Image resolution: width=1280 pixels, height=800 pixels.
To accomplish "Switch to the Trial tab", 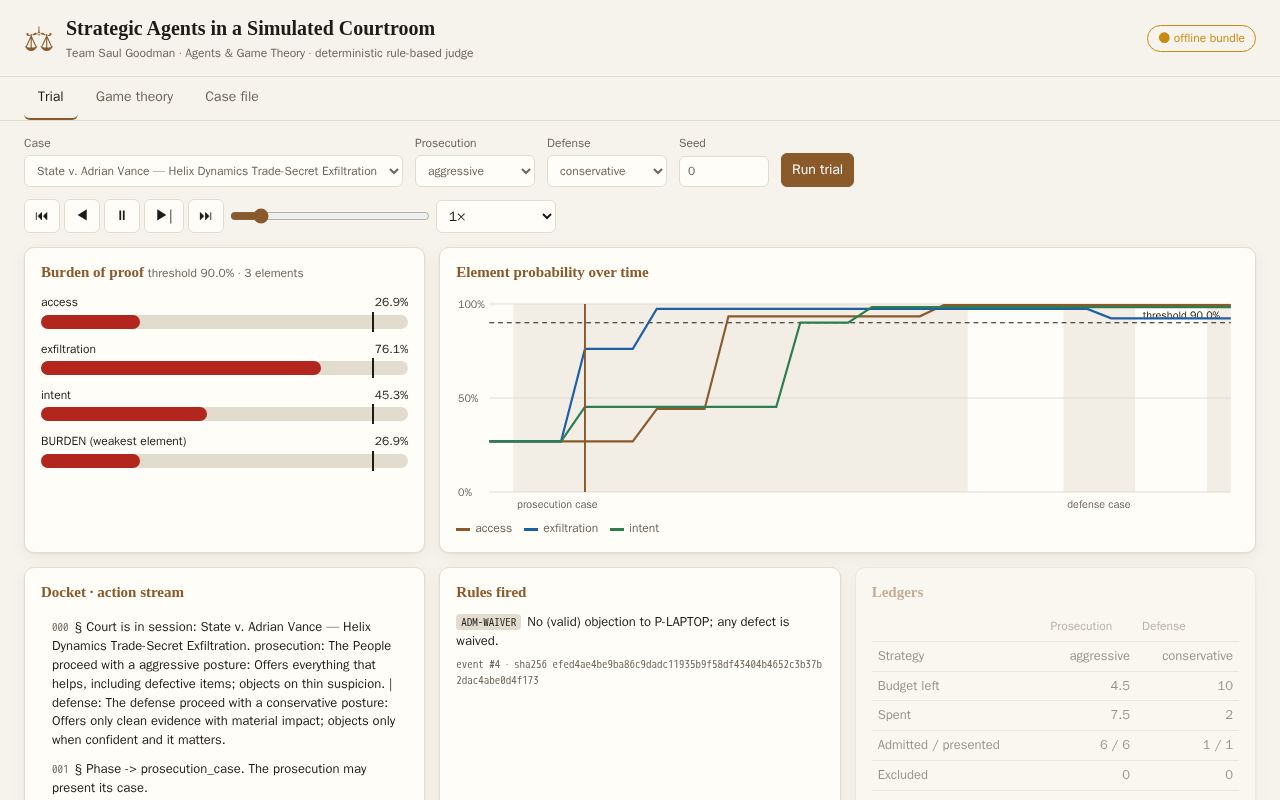I will coord(51,97).
